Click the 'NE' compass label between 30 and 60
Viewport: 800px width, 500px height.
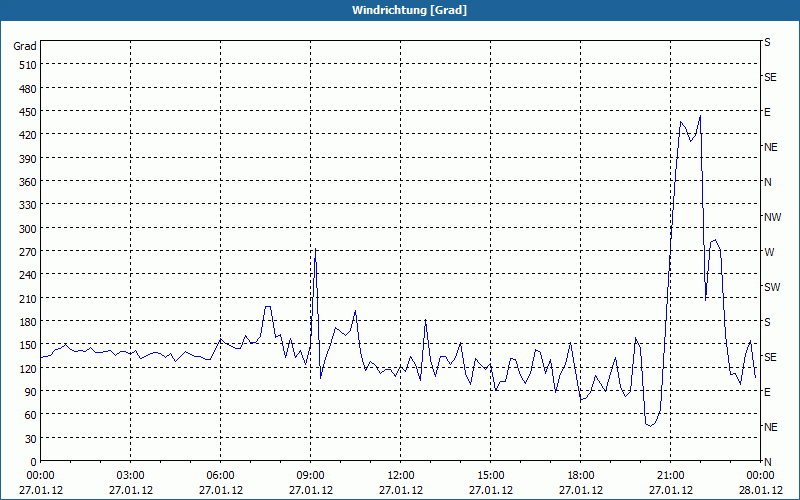pyautogui.click(x=771, y=427)
